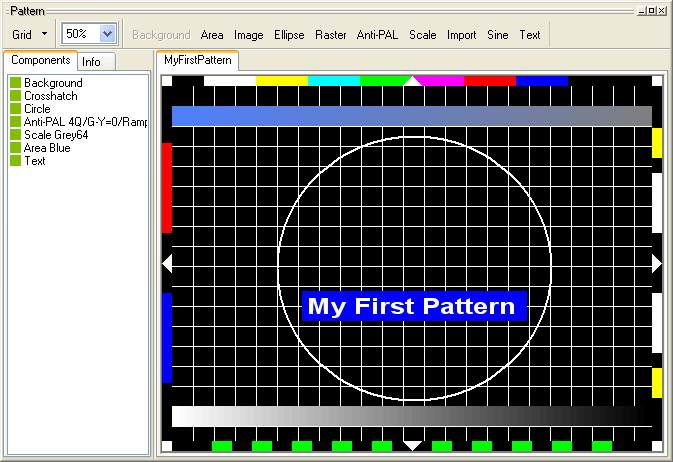The height and width of the screenshot is (462, 673).
Task: Click the Area Blue component icon
Action: point(16,148)
